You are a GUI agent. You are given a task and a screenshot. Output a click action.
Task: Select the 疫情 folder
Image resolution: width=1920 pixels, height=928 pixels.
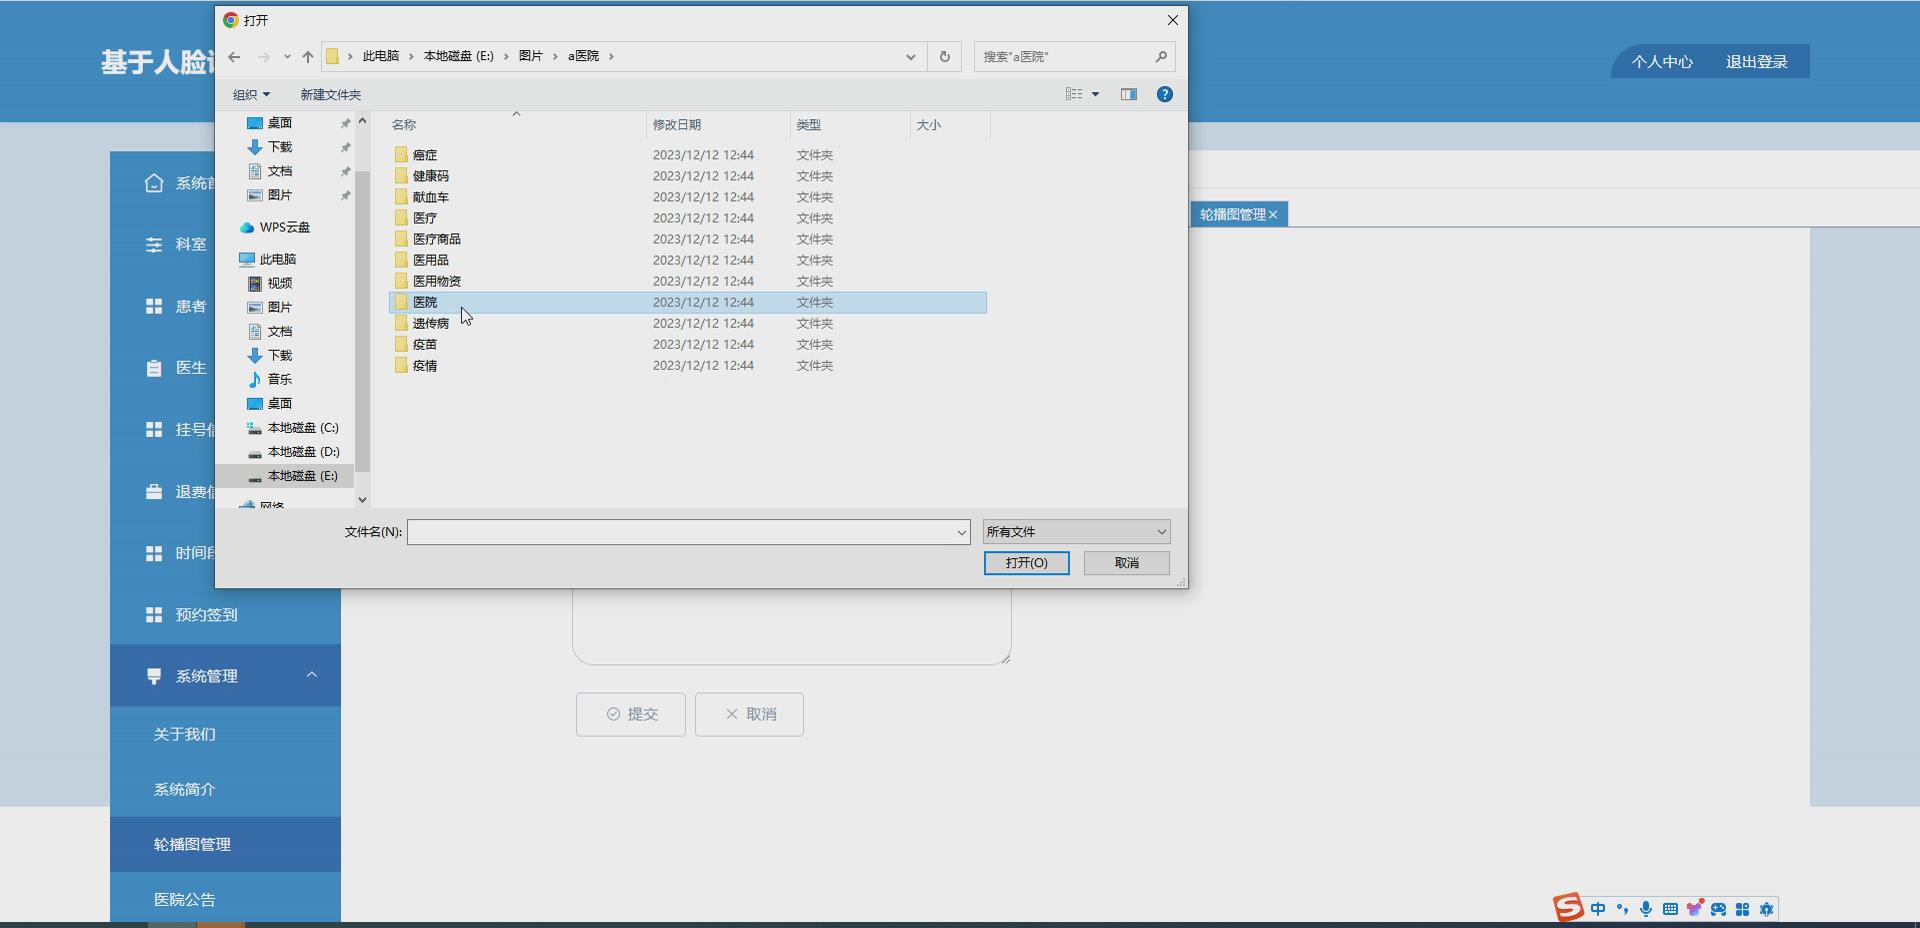(425, 365)
